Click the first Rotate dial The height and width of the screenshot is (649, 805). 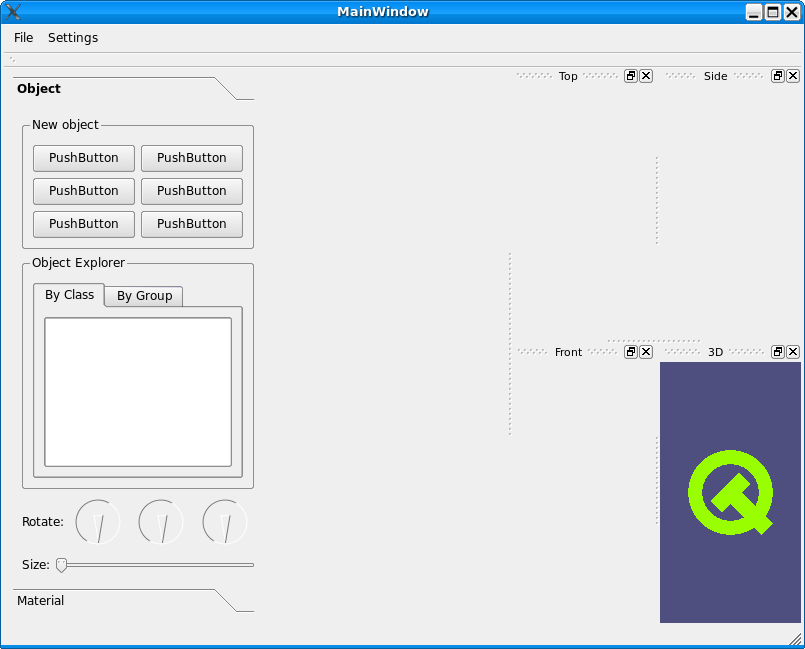(x=98, y=522)
